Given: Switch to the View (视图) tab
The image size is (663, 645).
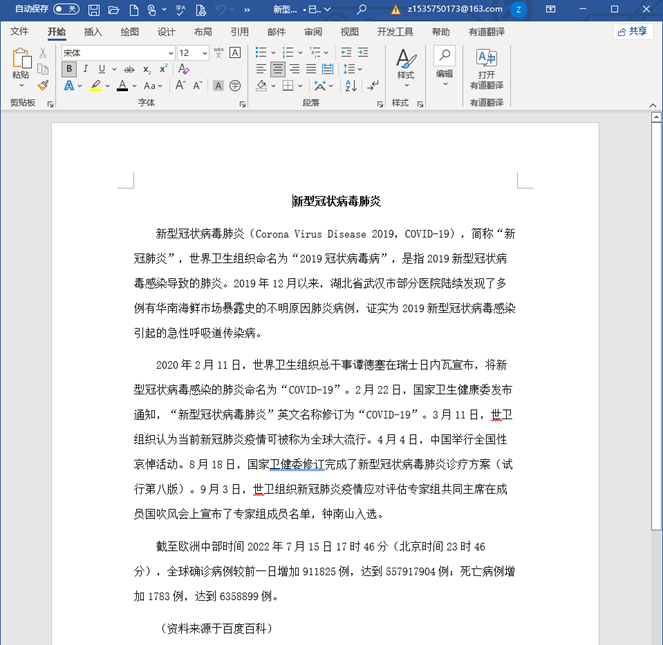Looking at the screenshot, I should 350,32.
